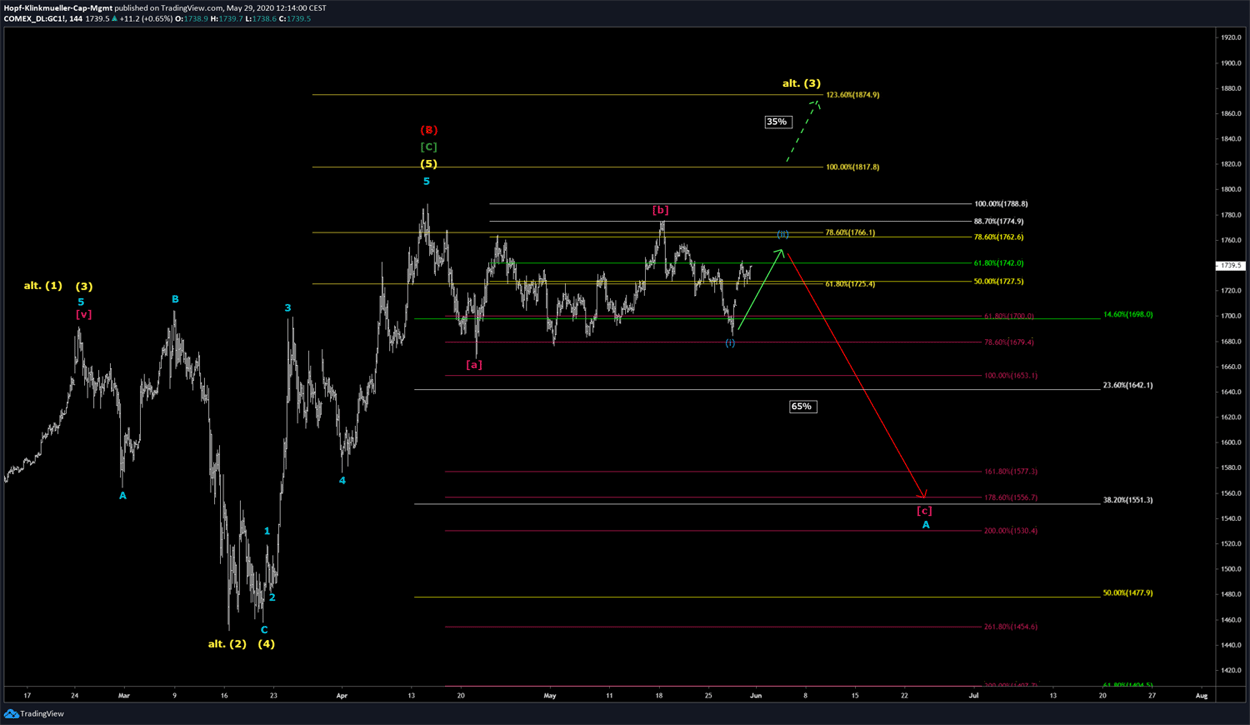Select the red (B) wave label

coord(428,130)
